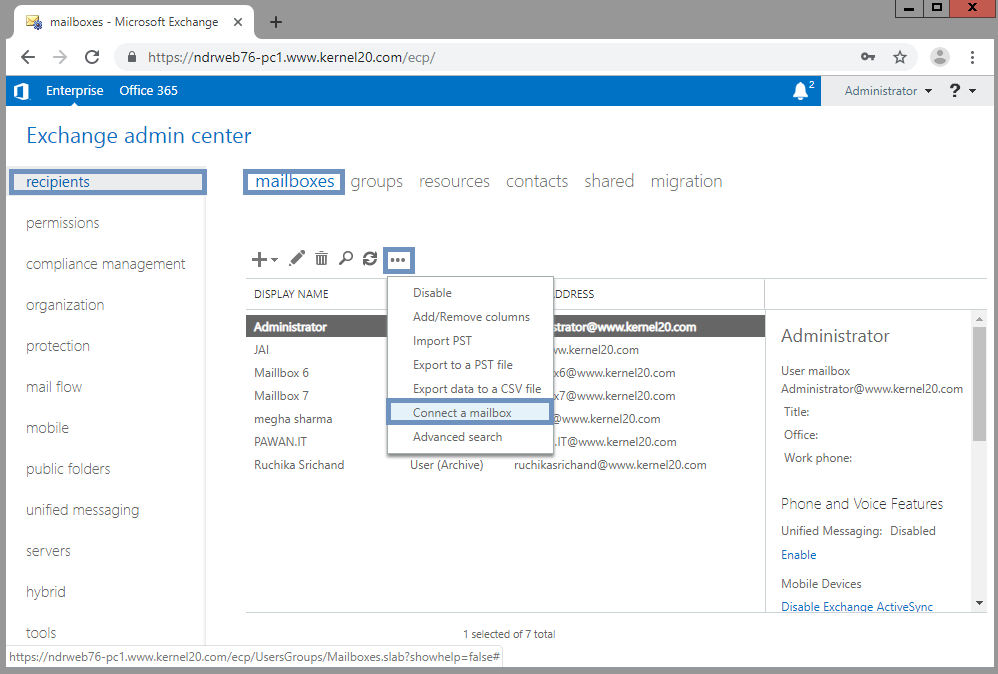Open the More options ellipsis menu
Screen dimensions: 998x674
(398, 259)
